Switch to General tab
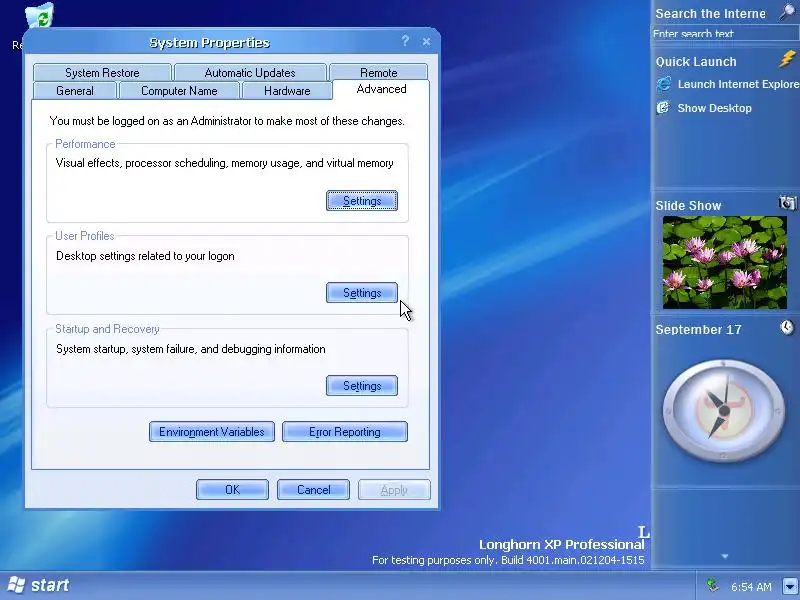 pyautogui.click(x=75, y=91)
